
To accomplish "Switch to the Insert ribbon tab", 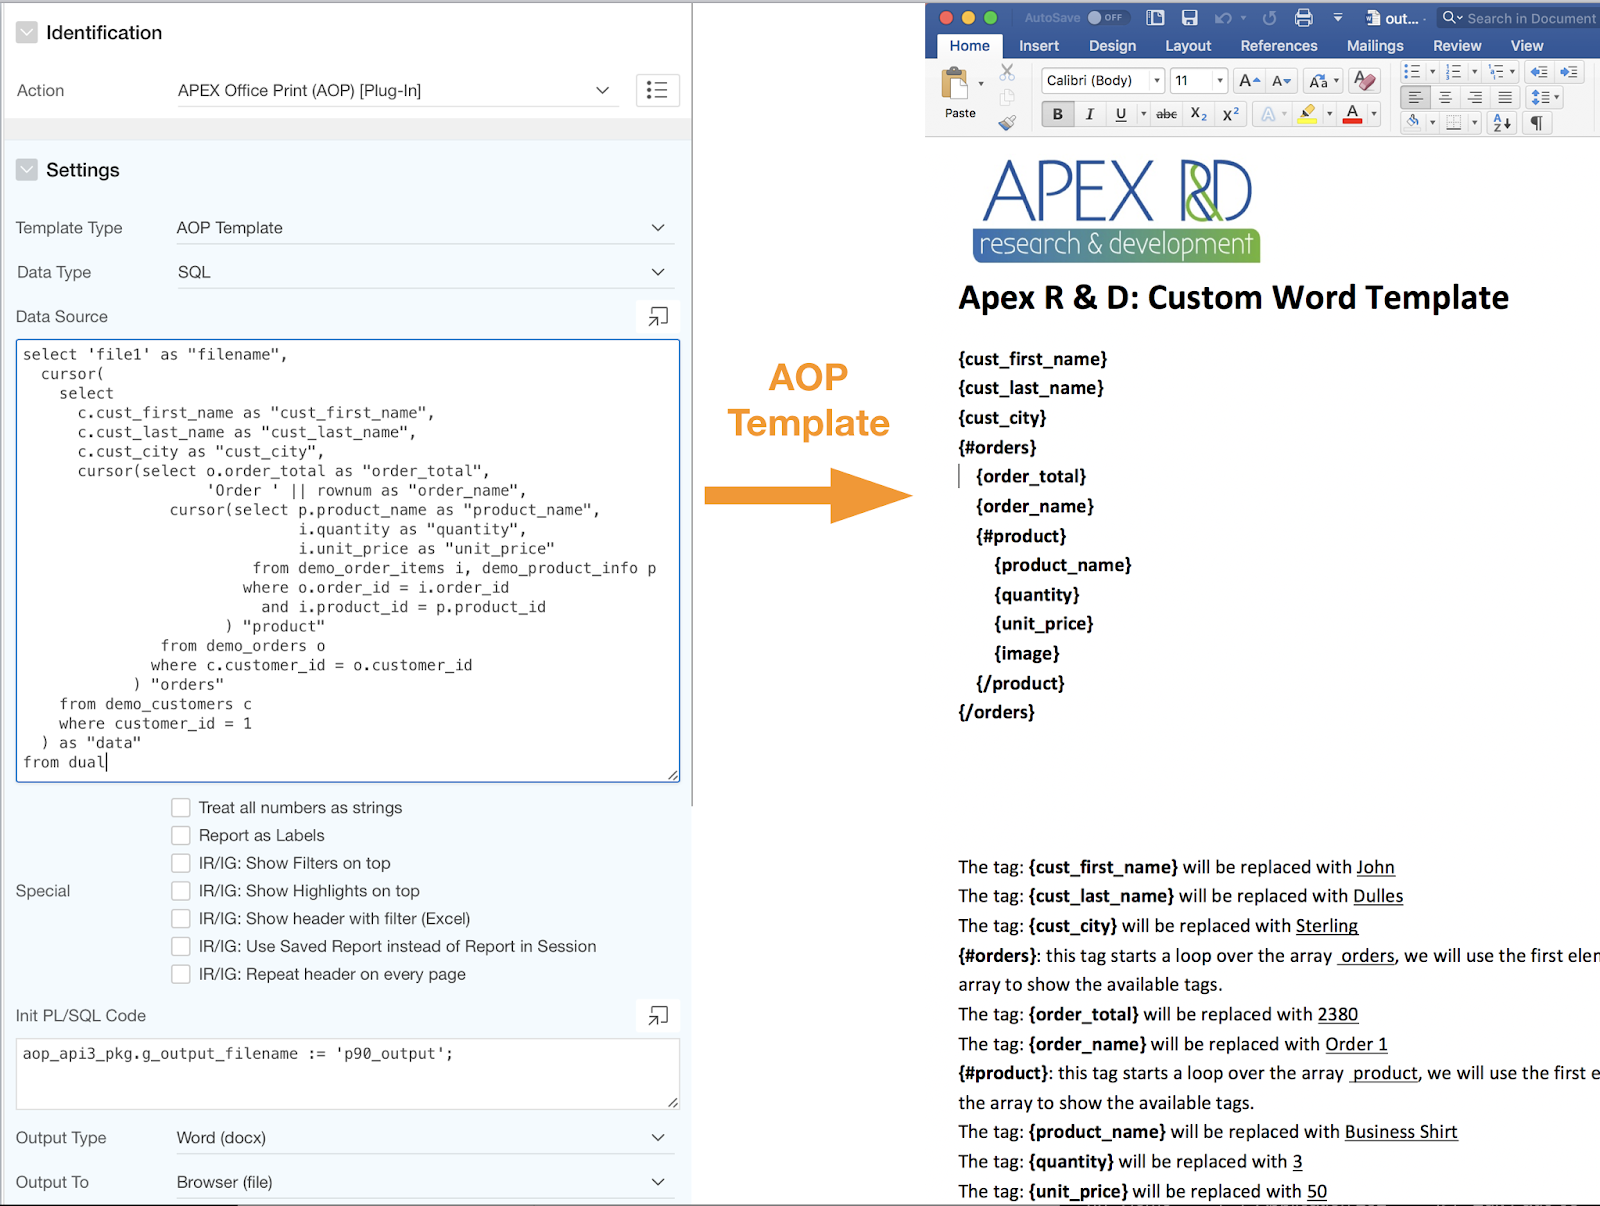I will (1039, 46).
